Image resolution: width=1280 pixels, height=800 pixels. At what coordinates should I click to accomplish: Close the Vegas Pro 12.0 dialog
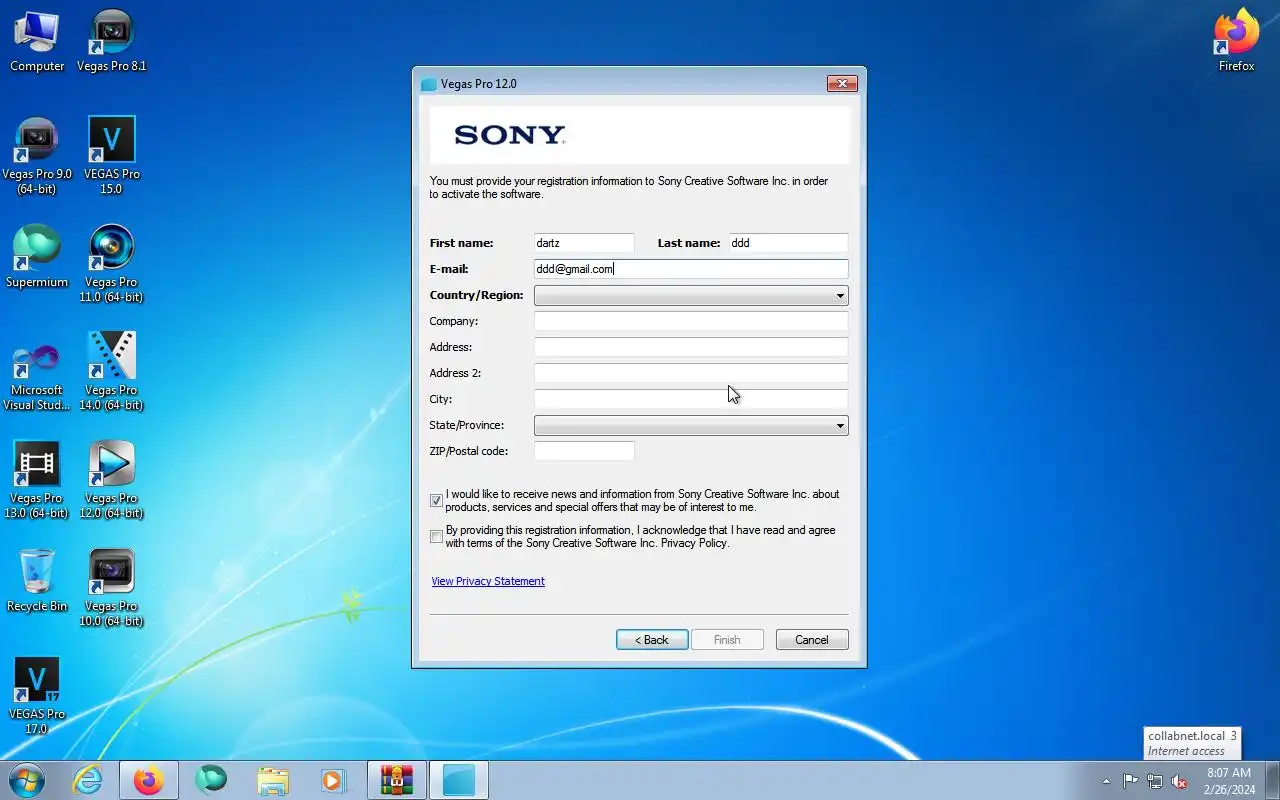(x=842, y=84)
